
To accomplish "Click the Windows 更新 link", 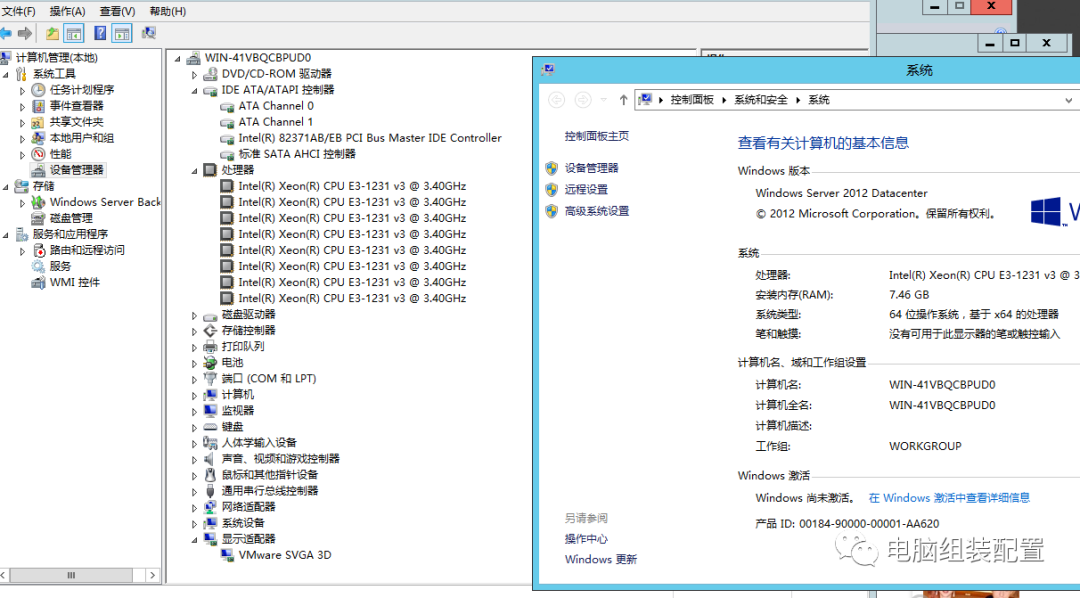I will 600,559.
